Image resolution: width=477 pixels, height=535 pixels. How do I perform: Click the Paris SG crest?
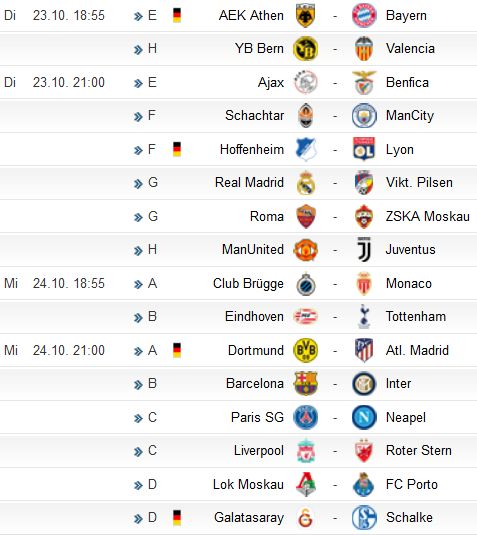point(305,417)
